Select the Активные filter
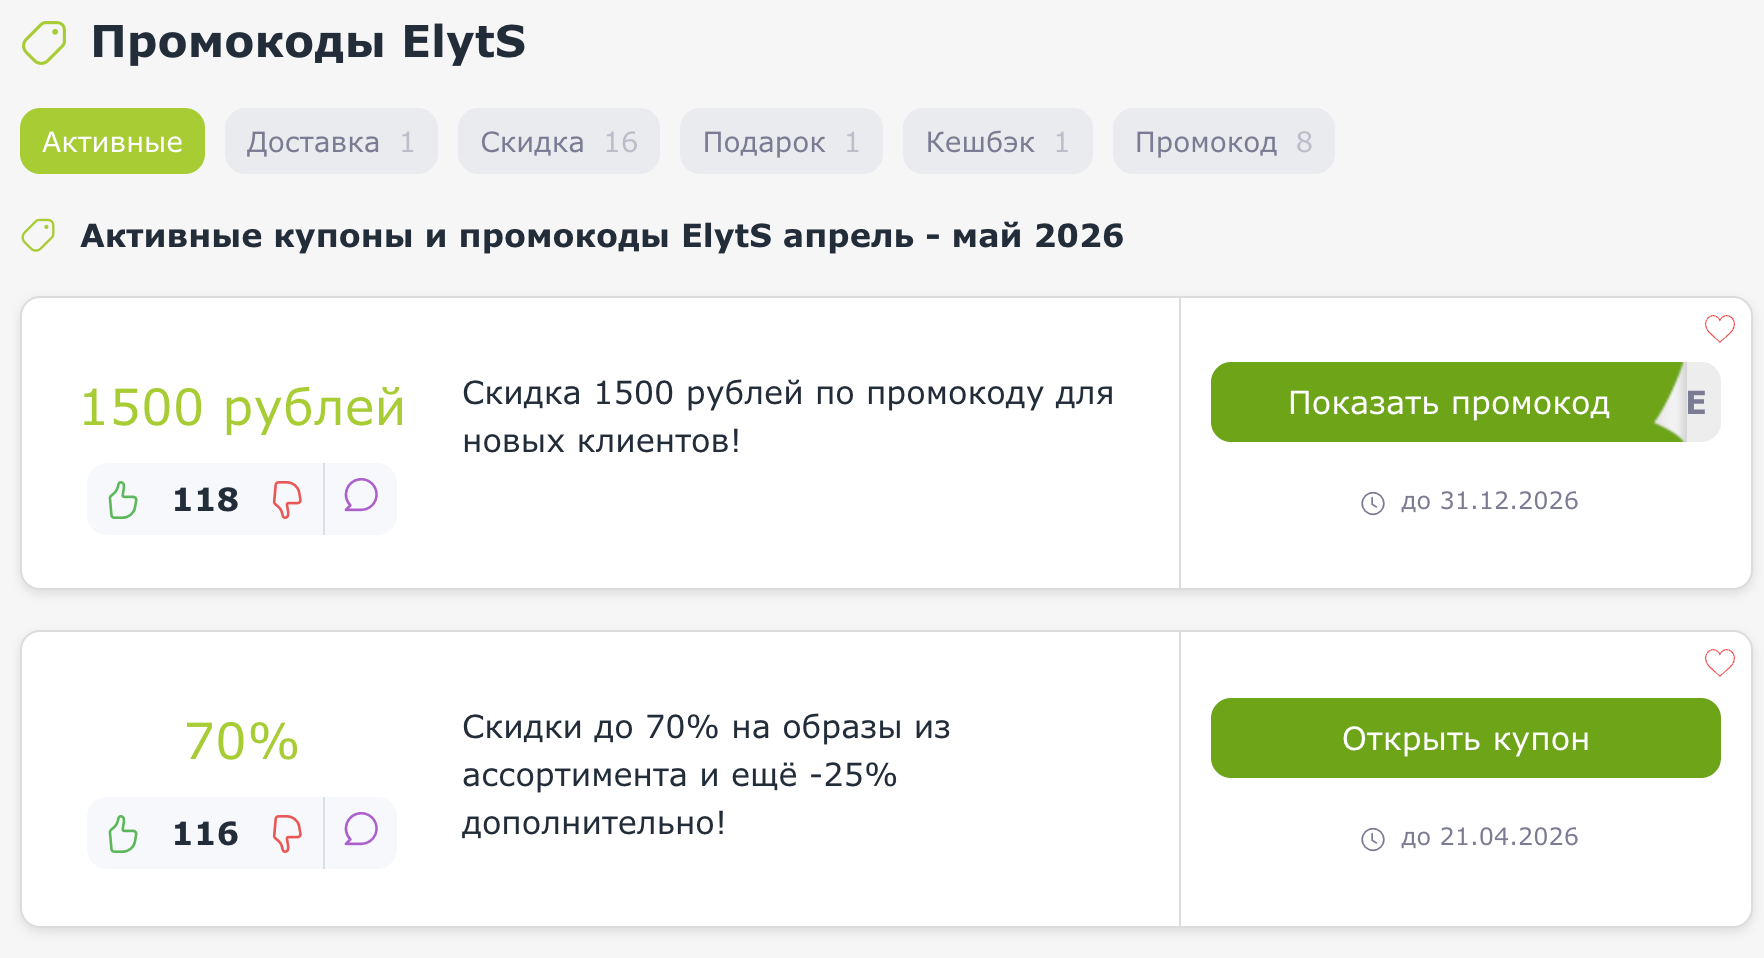 click(111, 141)
